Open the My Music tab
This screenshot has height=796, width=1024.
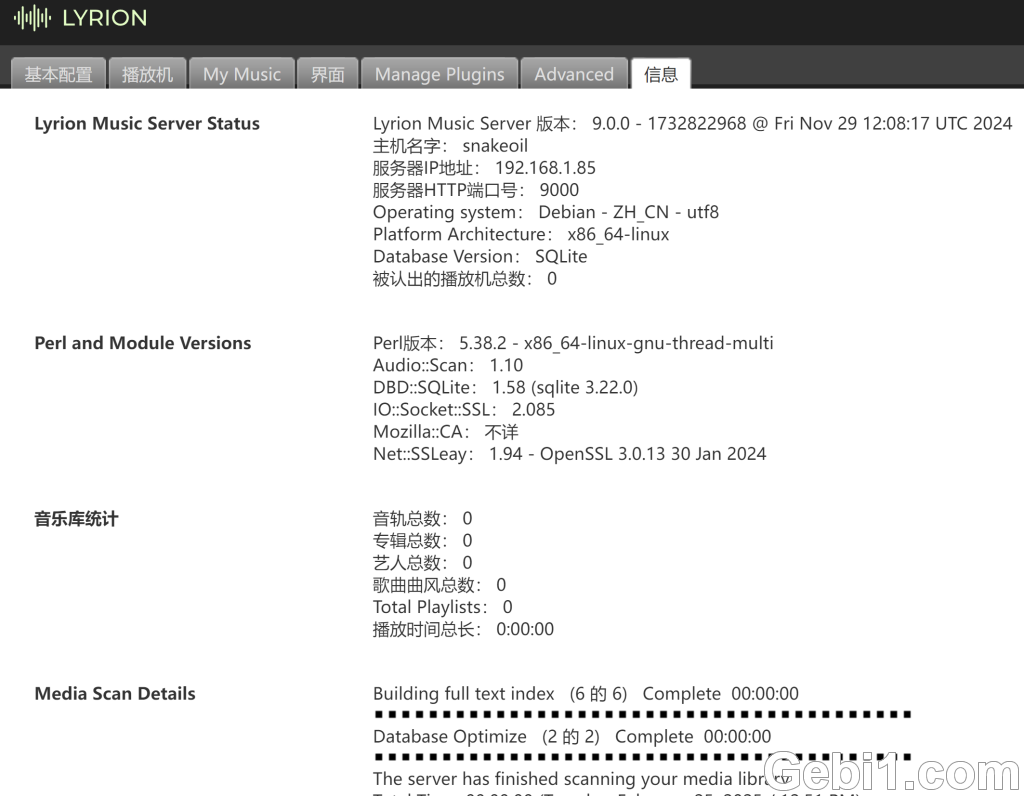point(242,74)
